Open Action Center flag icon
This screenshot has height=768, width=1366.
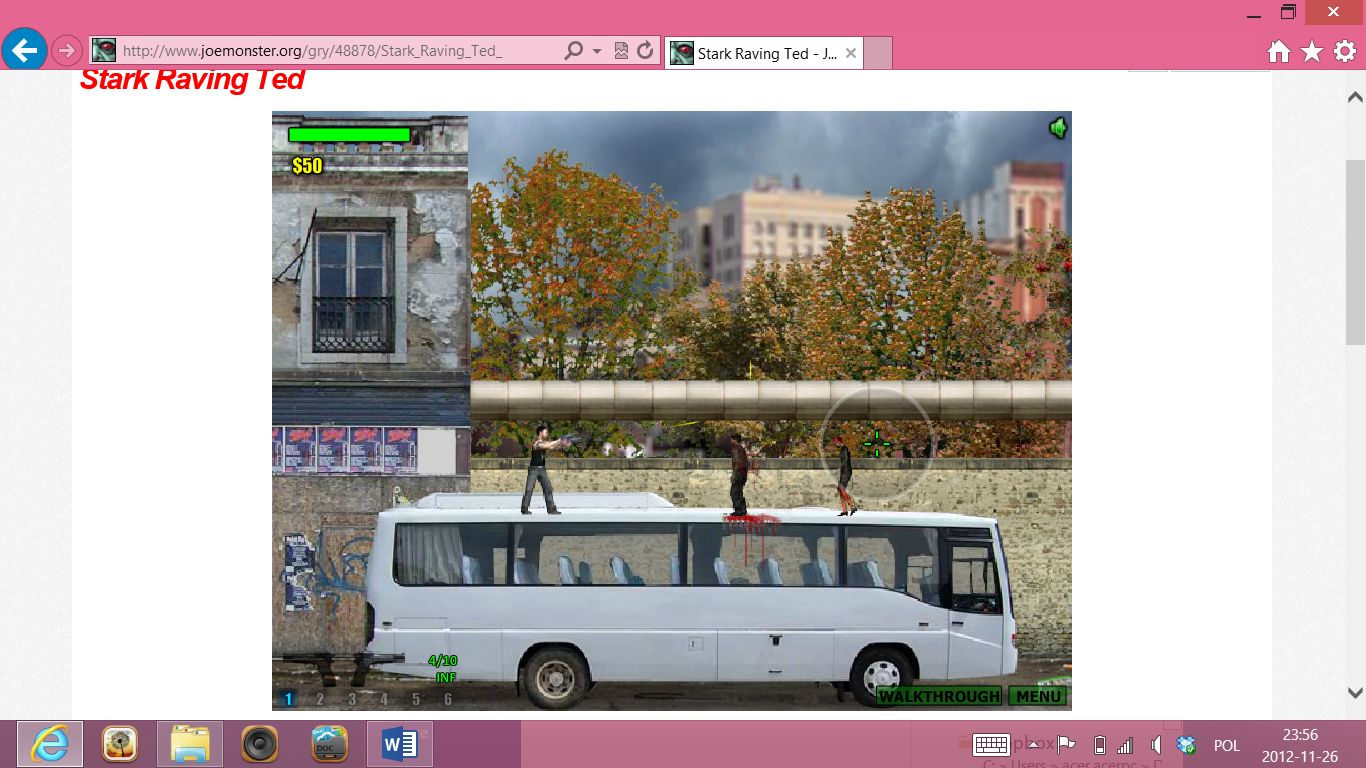pos(1066,745)
